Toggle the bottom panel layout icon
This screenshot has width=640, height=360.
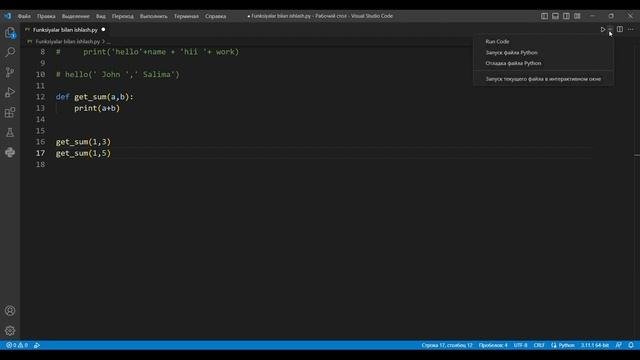point(556,16)
